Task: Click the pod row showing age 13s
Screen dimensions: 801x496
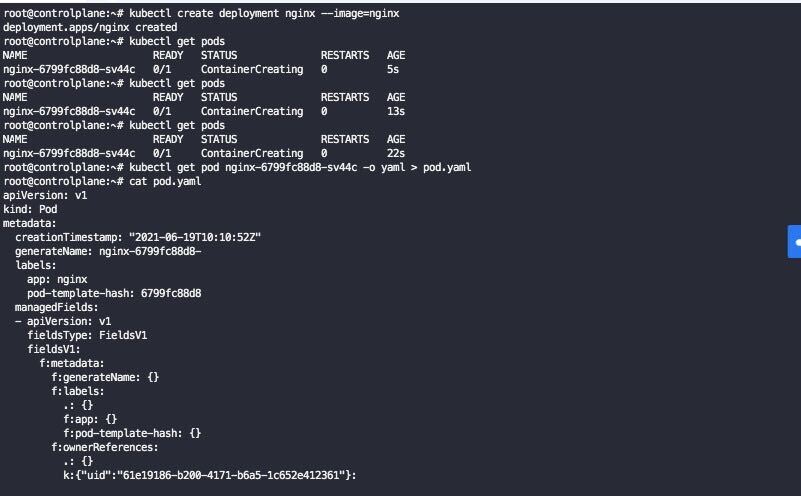Action: [x=200, y=111]
